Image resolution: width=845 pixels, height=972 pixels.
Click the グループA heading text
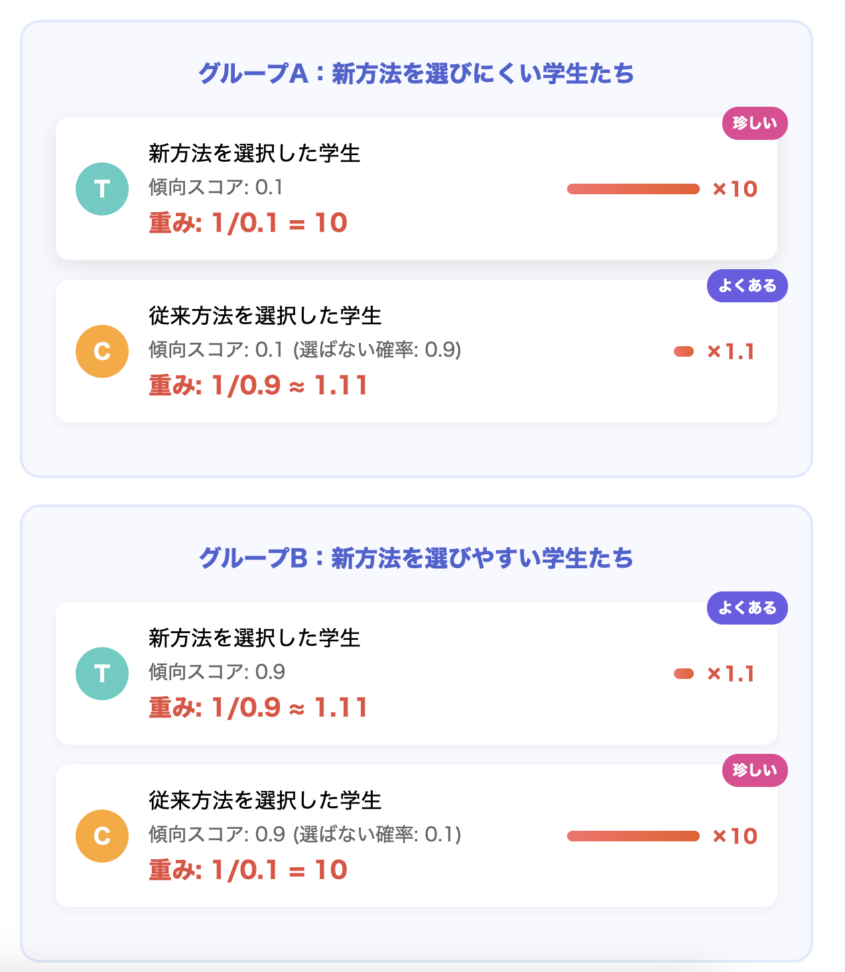[x=416, y=74]
